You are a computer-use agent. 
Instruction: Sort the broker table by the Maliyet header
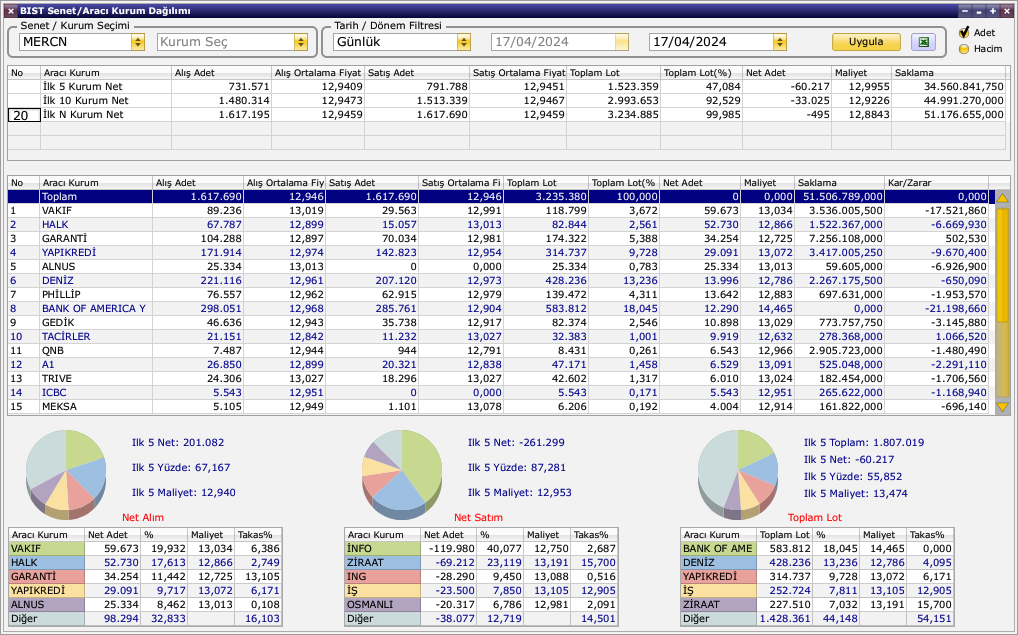[x=767, y=182]
